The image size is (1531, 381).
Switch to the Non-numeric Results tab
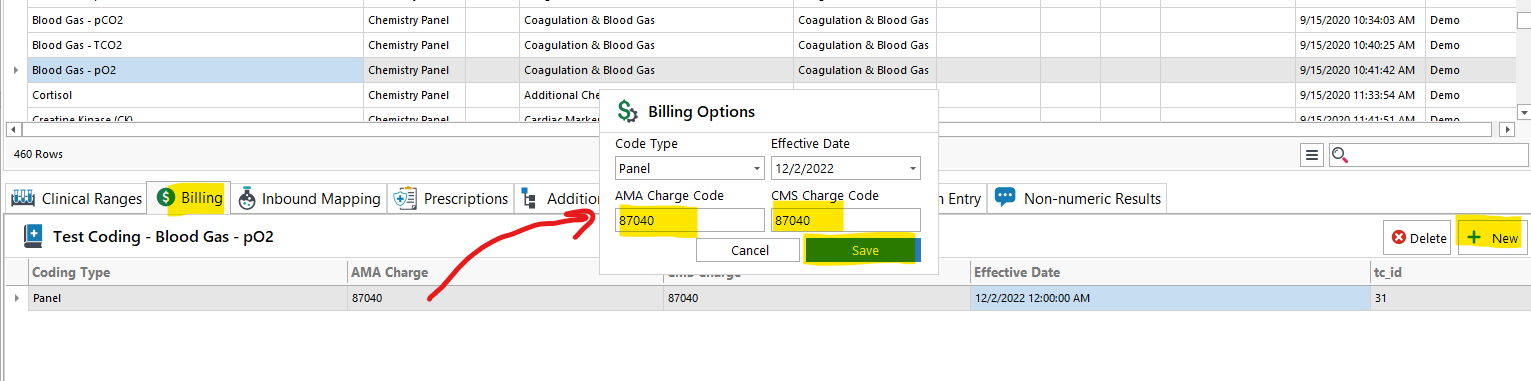pyautogui.click(x=1078, y=198)
